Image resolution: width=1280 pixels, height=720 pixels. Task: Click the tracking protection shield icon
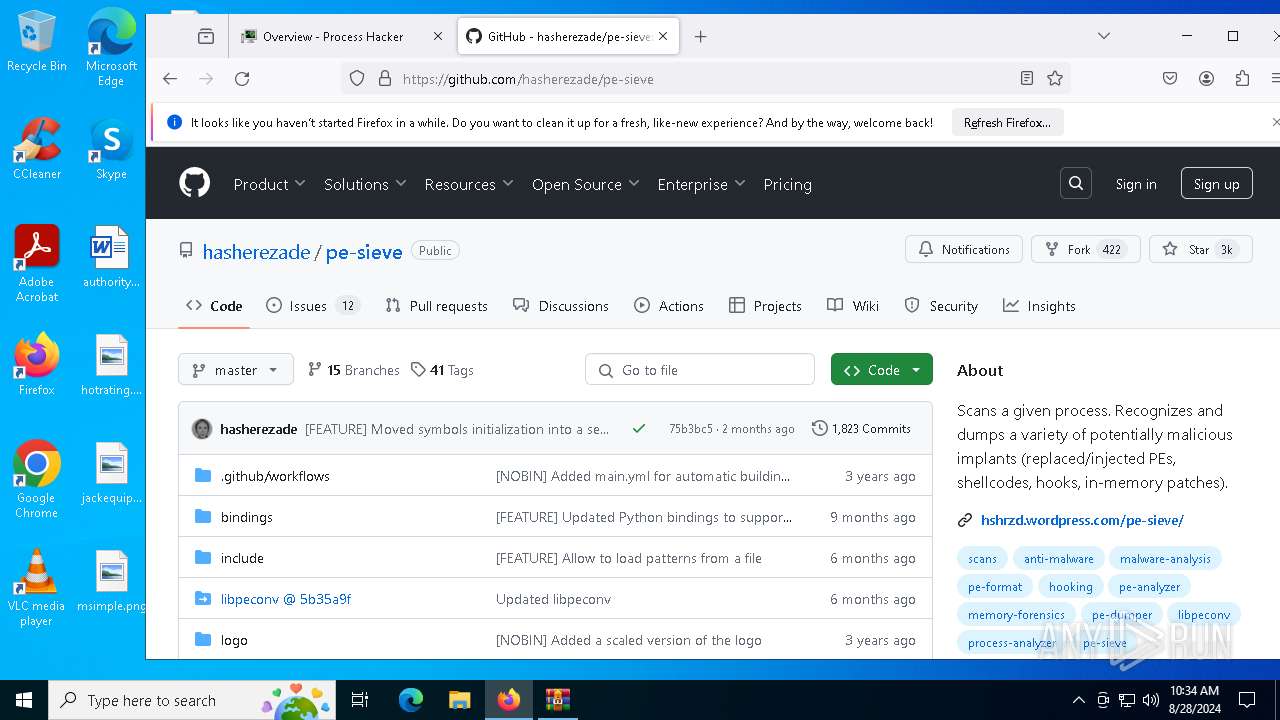pyautogui.click(x=357, y=79)
